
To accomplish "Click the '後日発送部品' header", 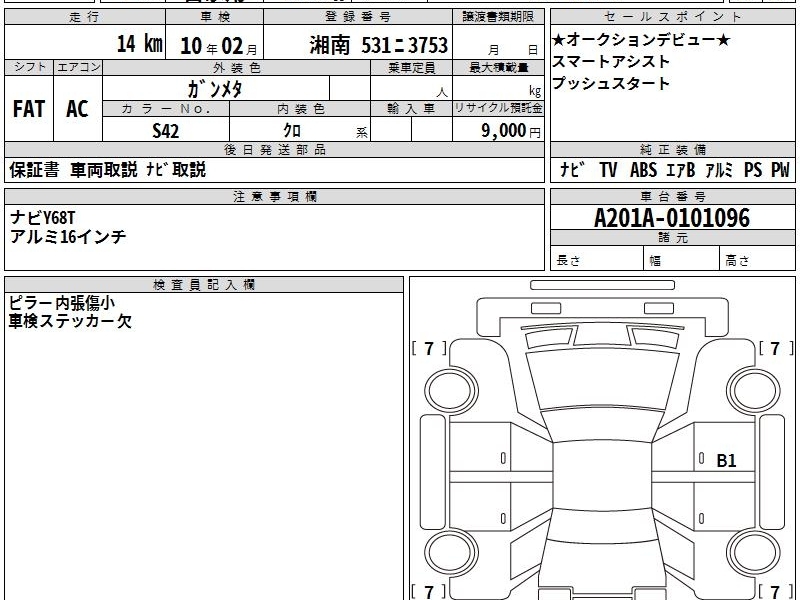I will 274,149.
